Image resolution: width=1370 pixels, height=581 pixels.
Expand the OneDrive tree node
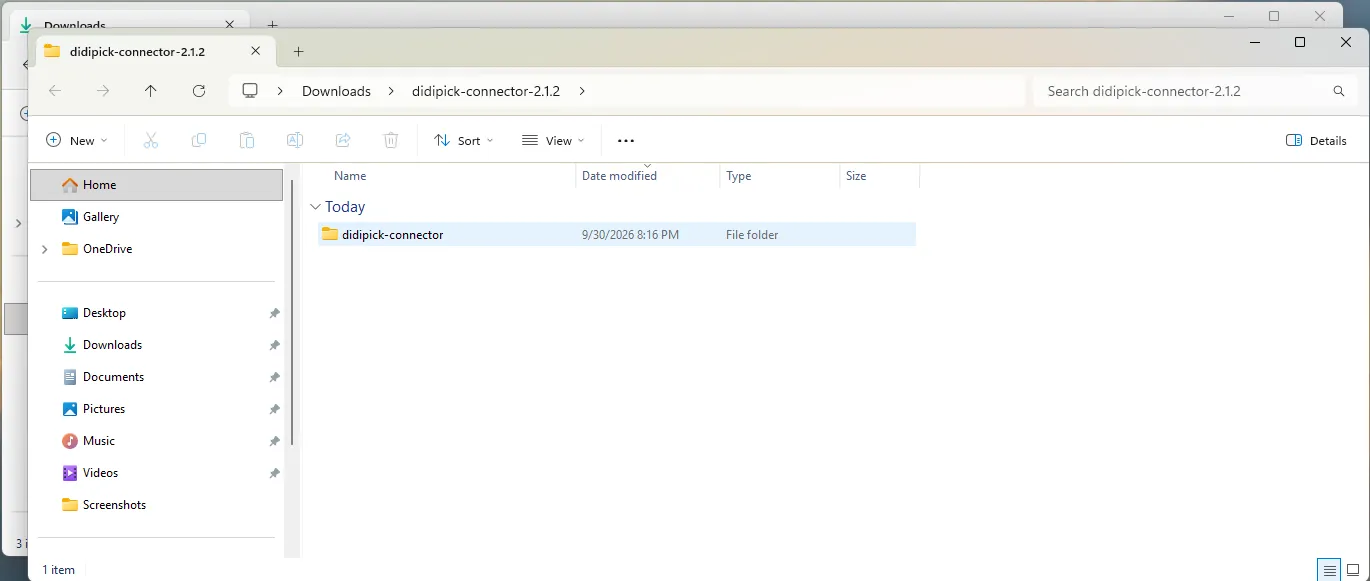44,249
